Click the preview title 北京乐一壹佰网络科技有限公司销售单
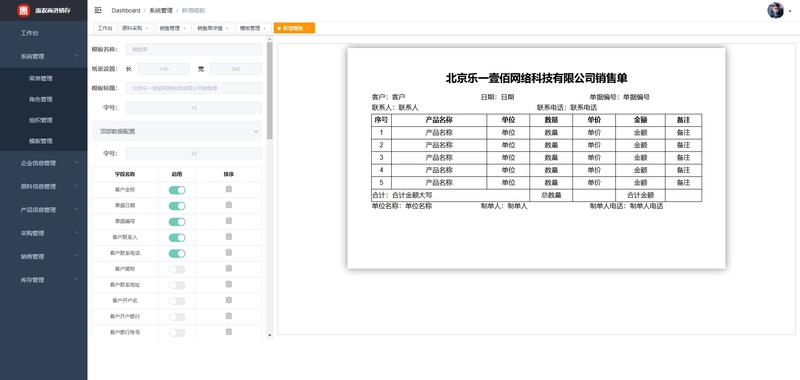Viewport: 800px width, 380px height. [536, 78]
